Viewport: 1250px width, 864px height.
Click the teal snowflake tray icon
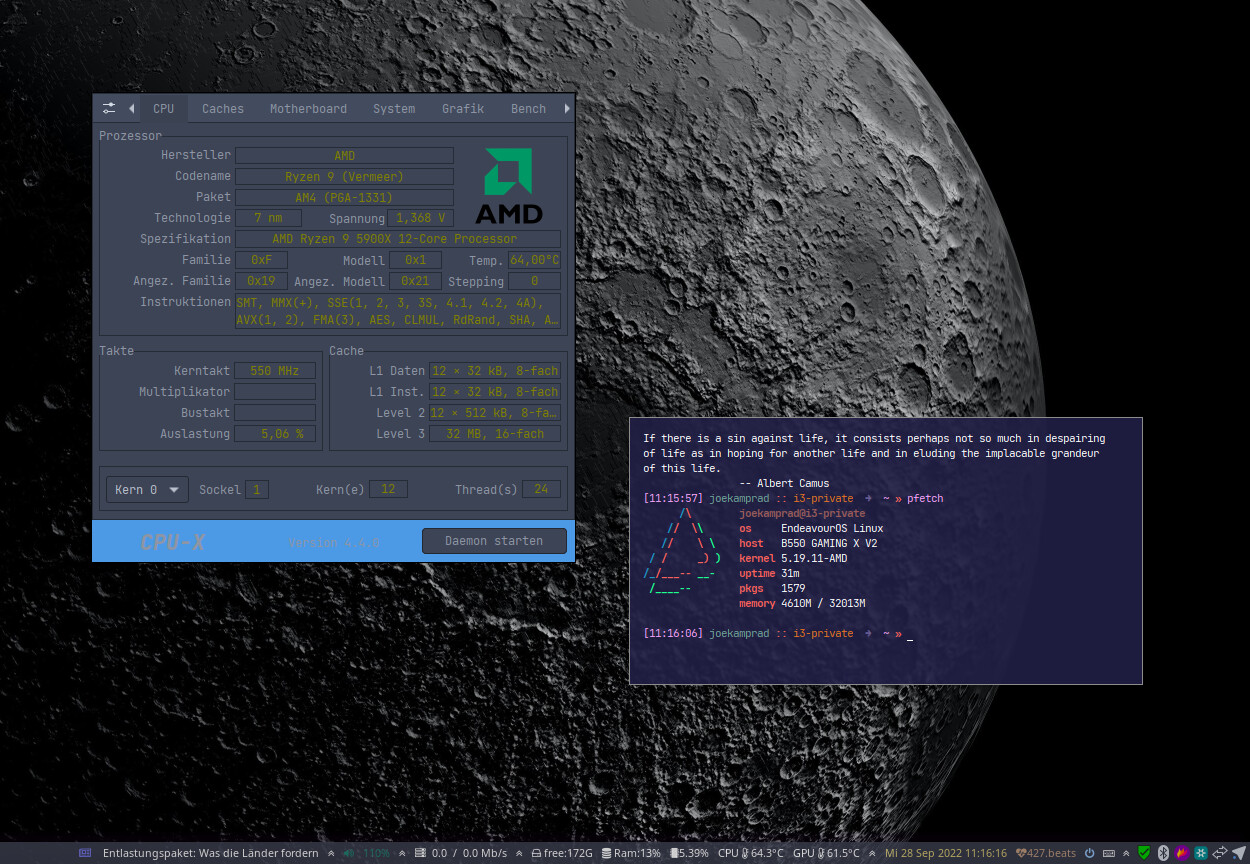tap(1200, 853)
